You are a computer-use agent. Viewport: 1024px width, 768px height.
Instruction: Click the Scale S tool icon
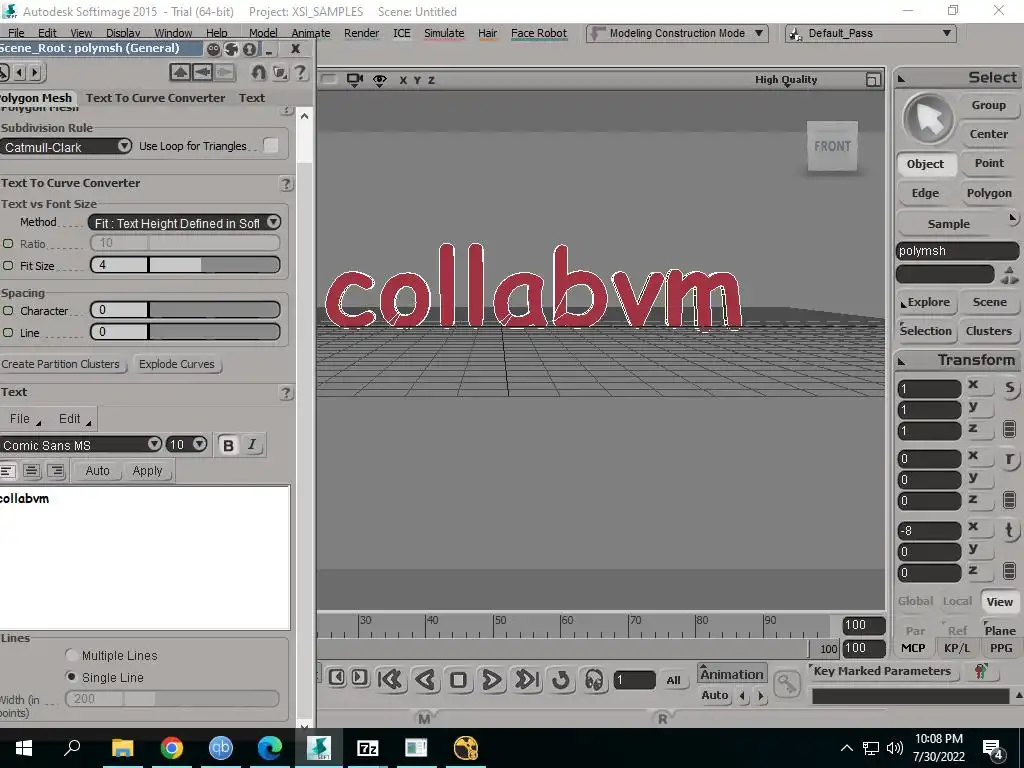click(x=1010, y=389)
